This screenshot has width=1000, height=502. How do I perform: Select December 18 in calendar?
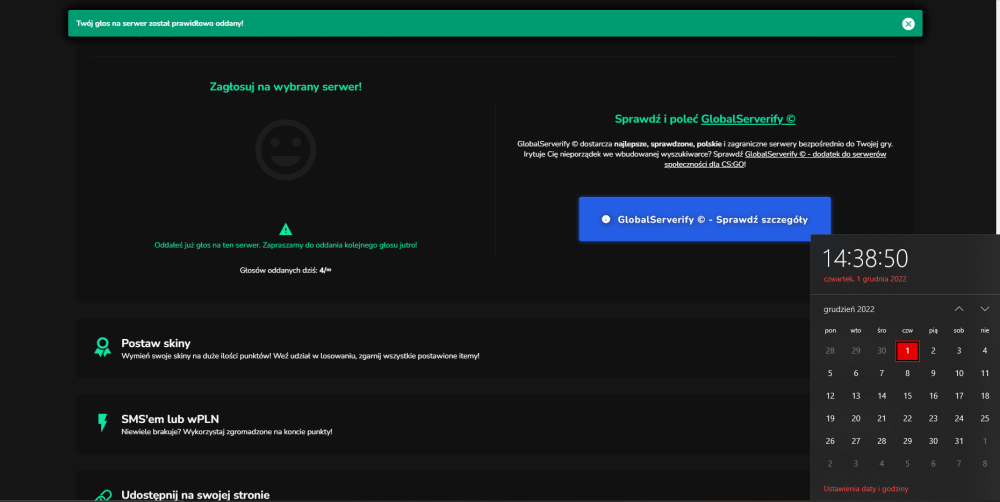pyautogui.click(x=985, y=396)
